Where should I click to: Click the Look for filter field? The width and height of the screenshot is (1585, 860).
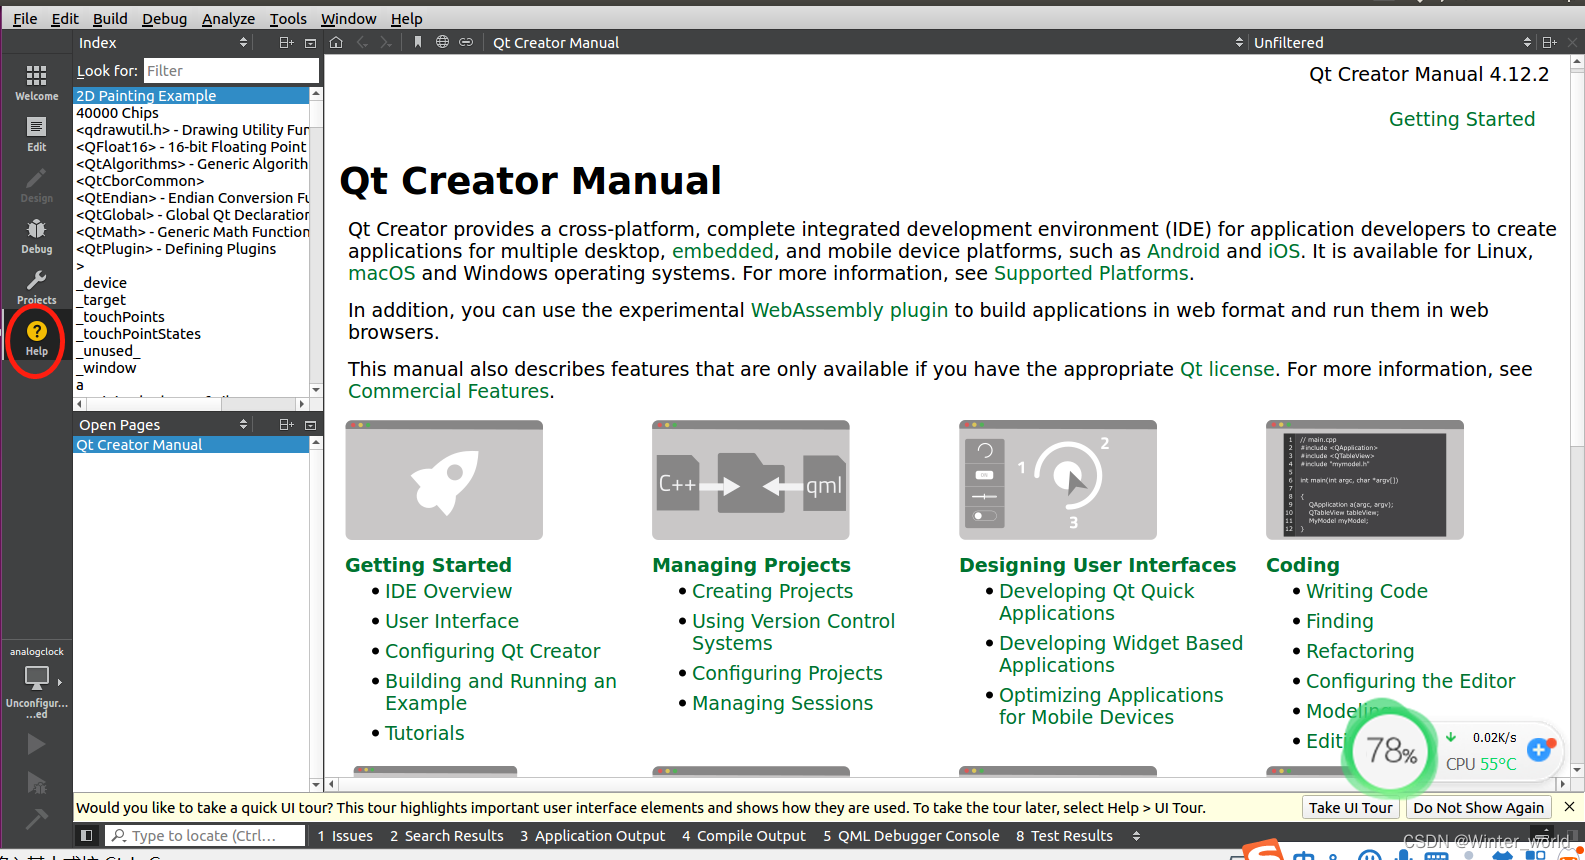click(231, 71)
